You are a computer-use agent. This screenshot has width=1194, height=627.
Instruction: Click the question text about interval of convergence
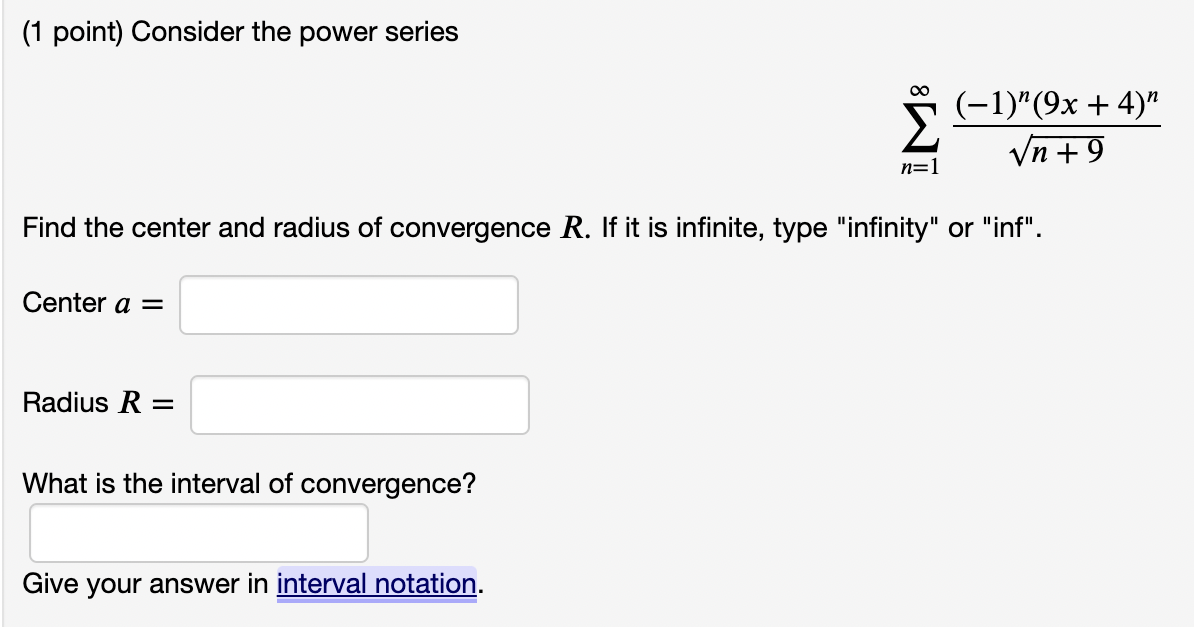point(249,483)
